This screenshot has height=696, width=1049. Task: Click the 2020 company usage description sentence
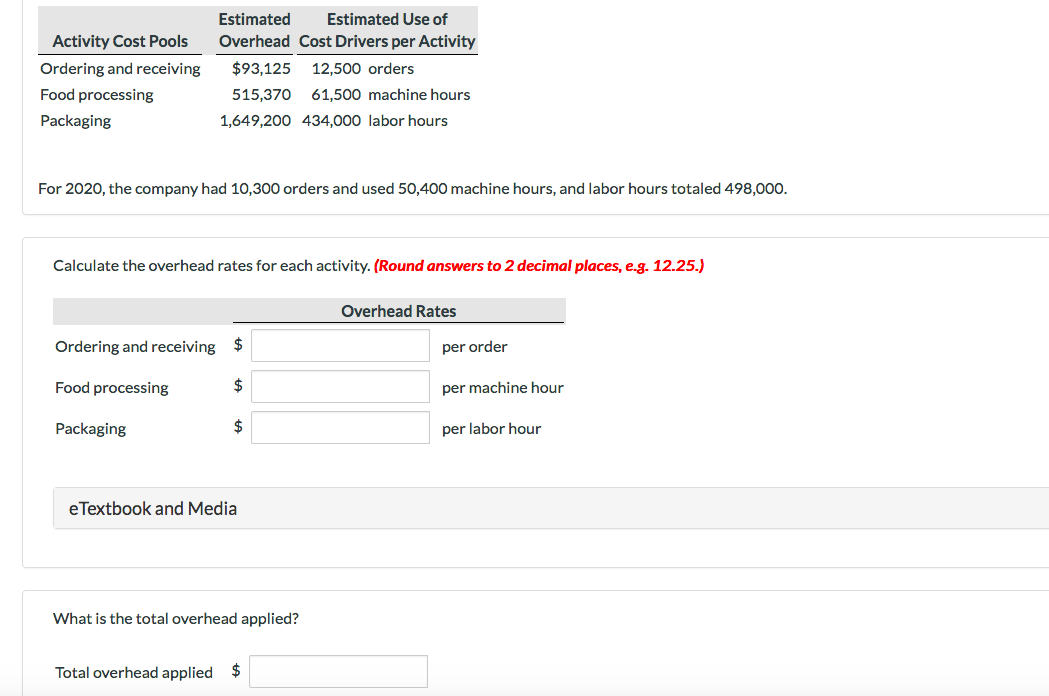pos(413,188)
